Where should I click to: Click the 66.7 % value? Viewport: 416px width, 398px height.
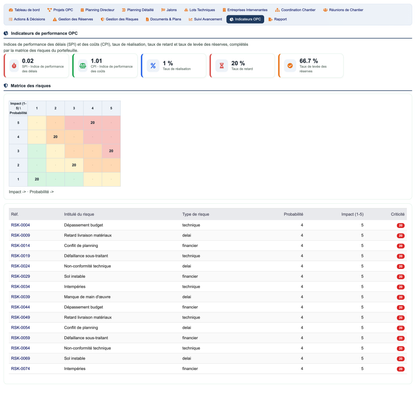coord(309,61)
